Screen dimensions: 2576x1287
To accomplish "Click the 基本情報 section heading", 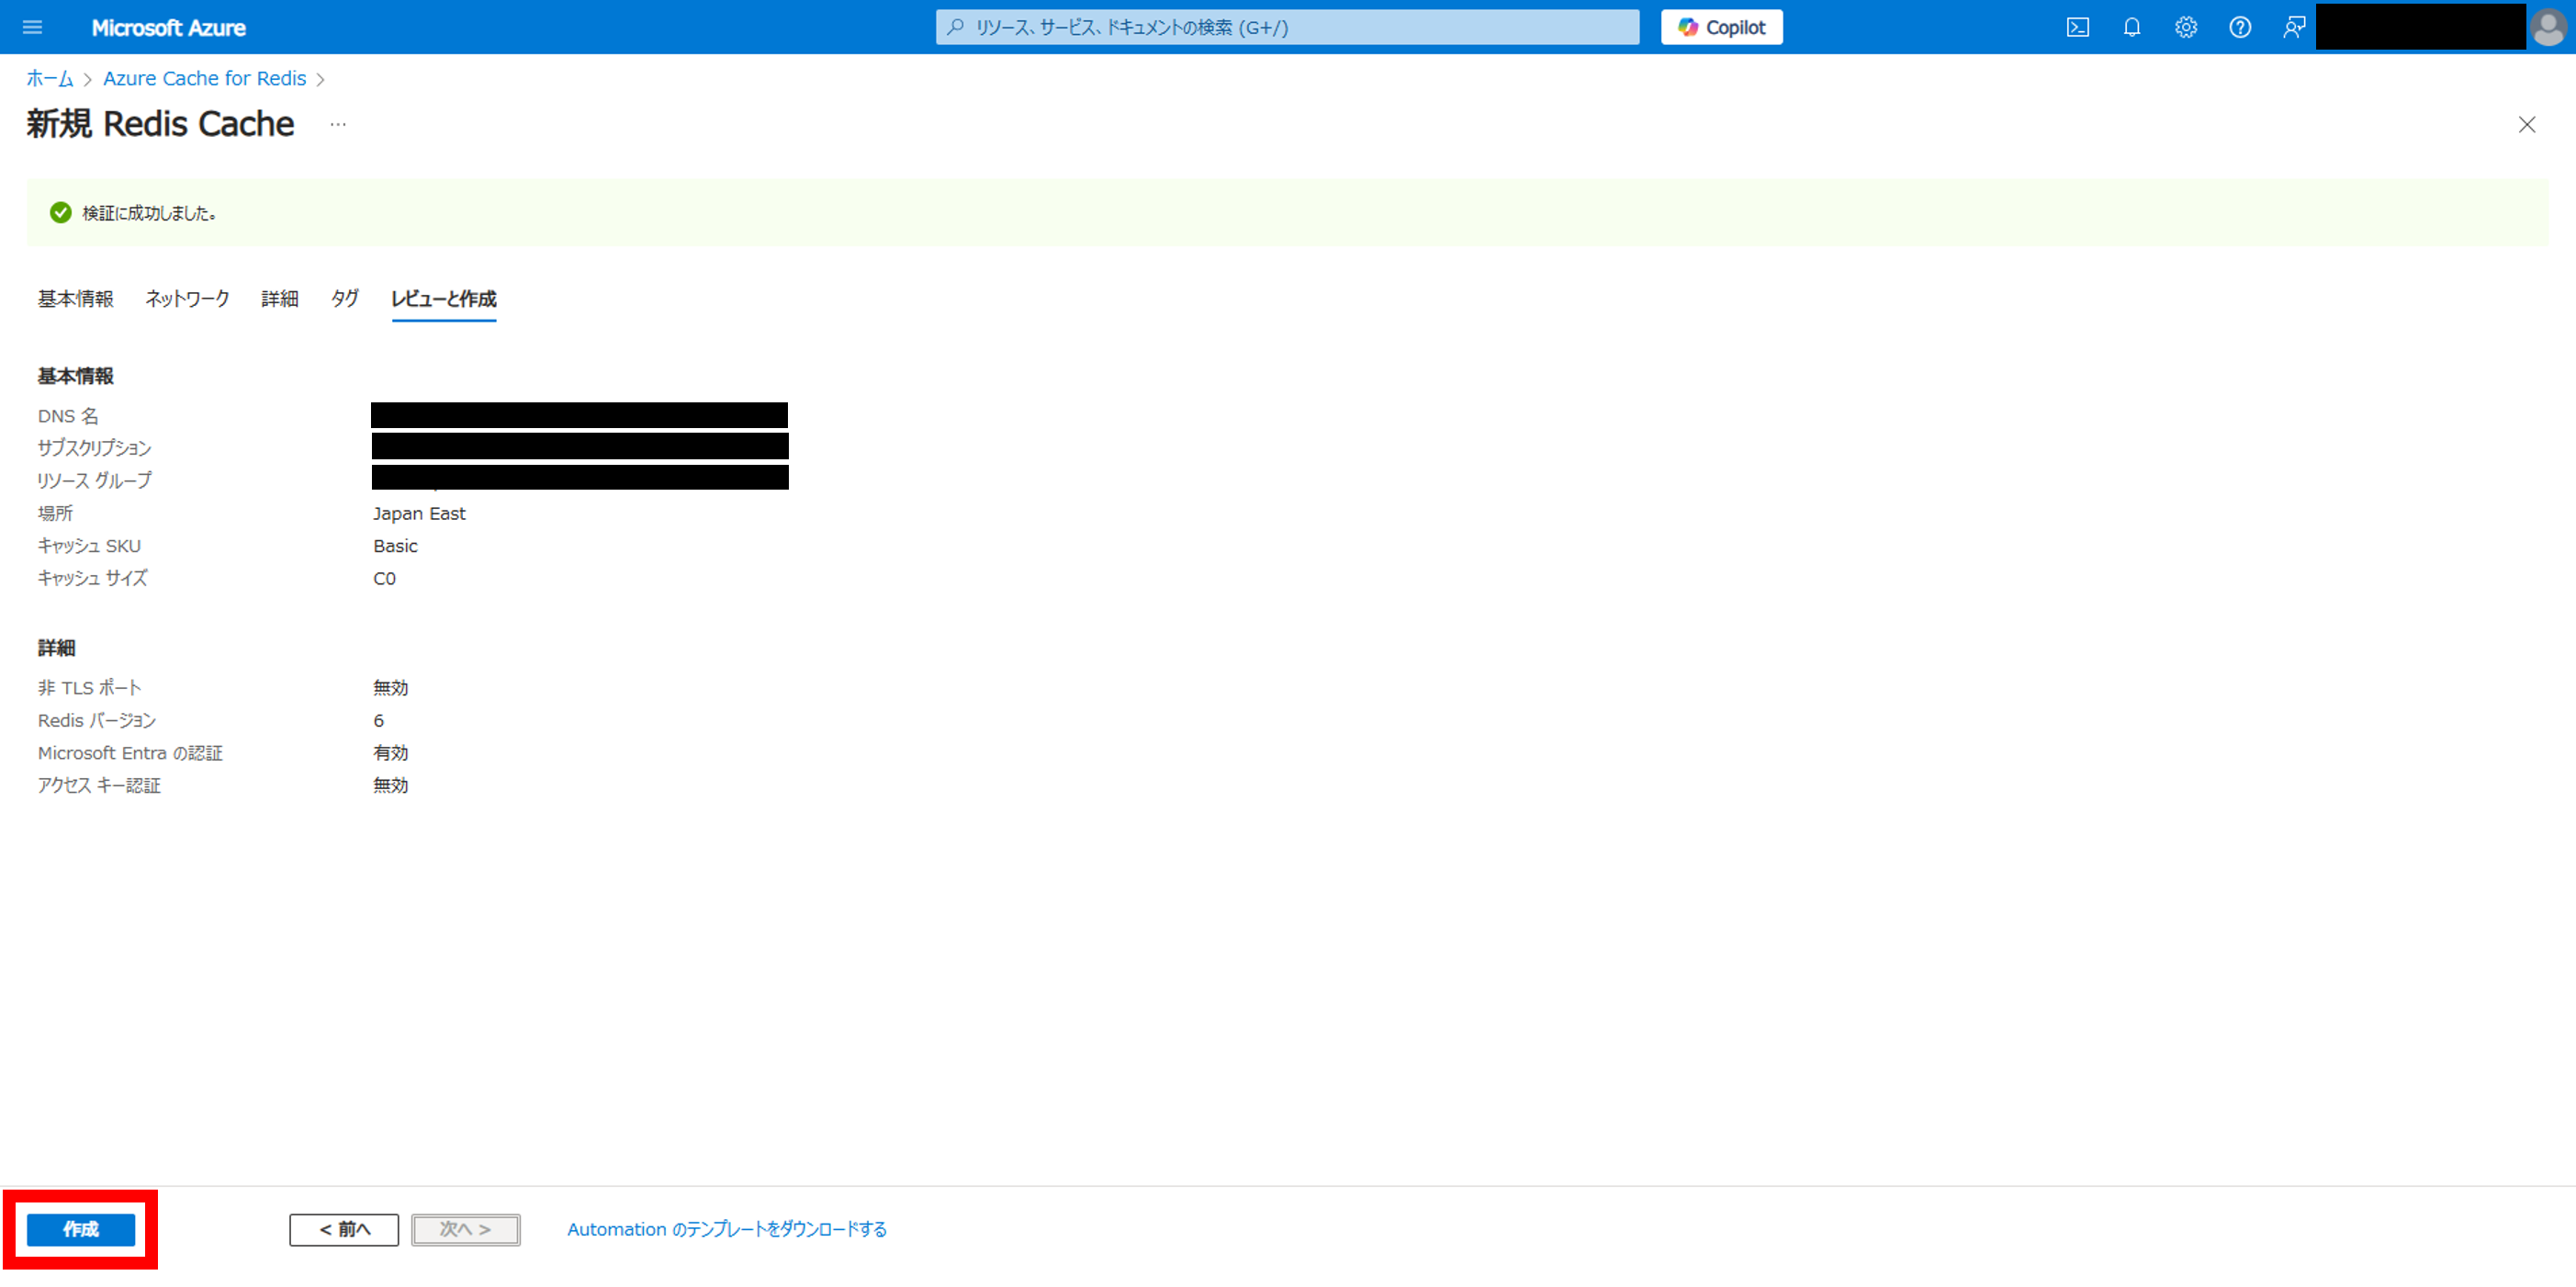I will coord(75,376).
